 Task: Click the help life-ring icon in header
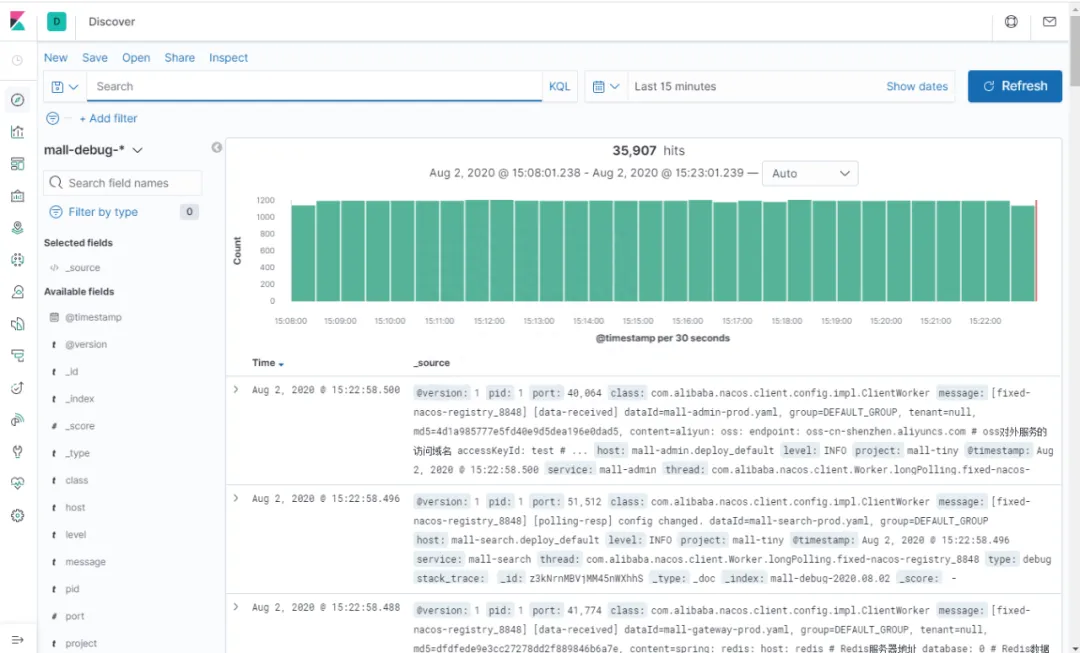1010,21
